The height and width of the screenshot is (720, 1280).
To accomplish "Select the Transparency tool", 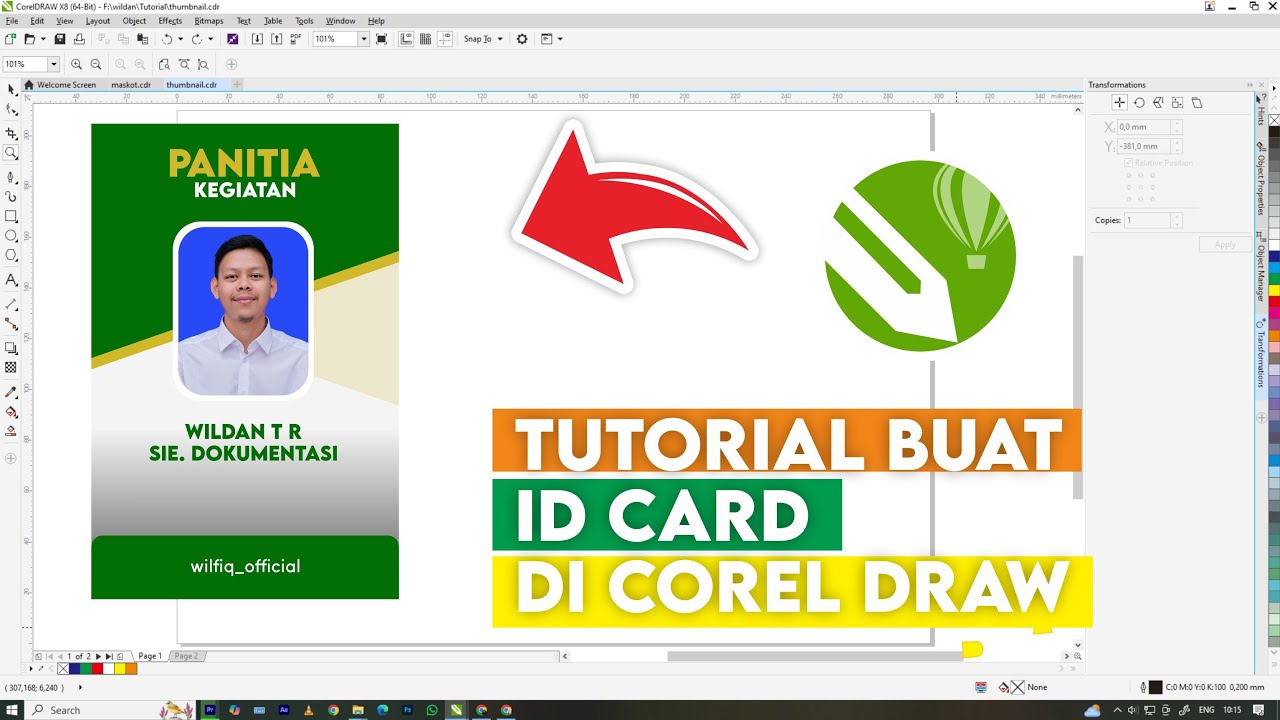I will tap(11, 368).
